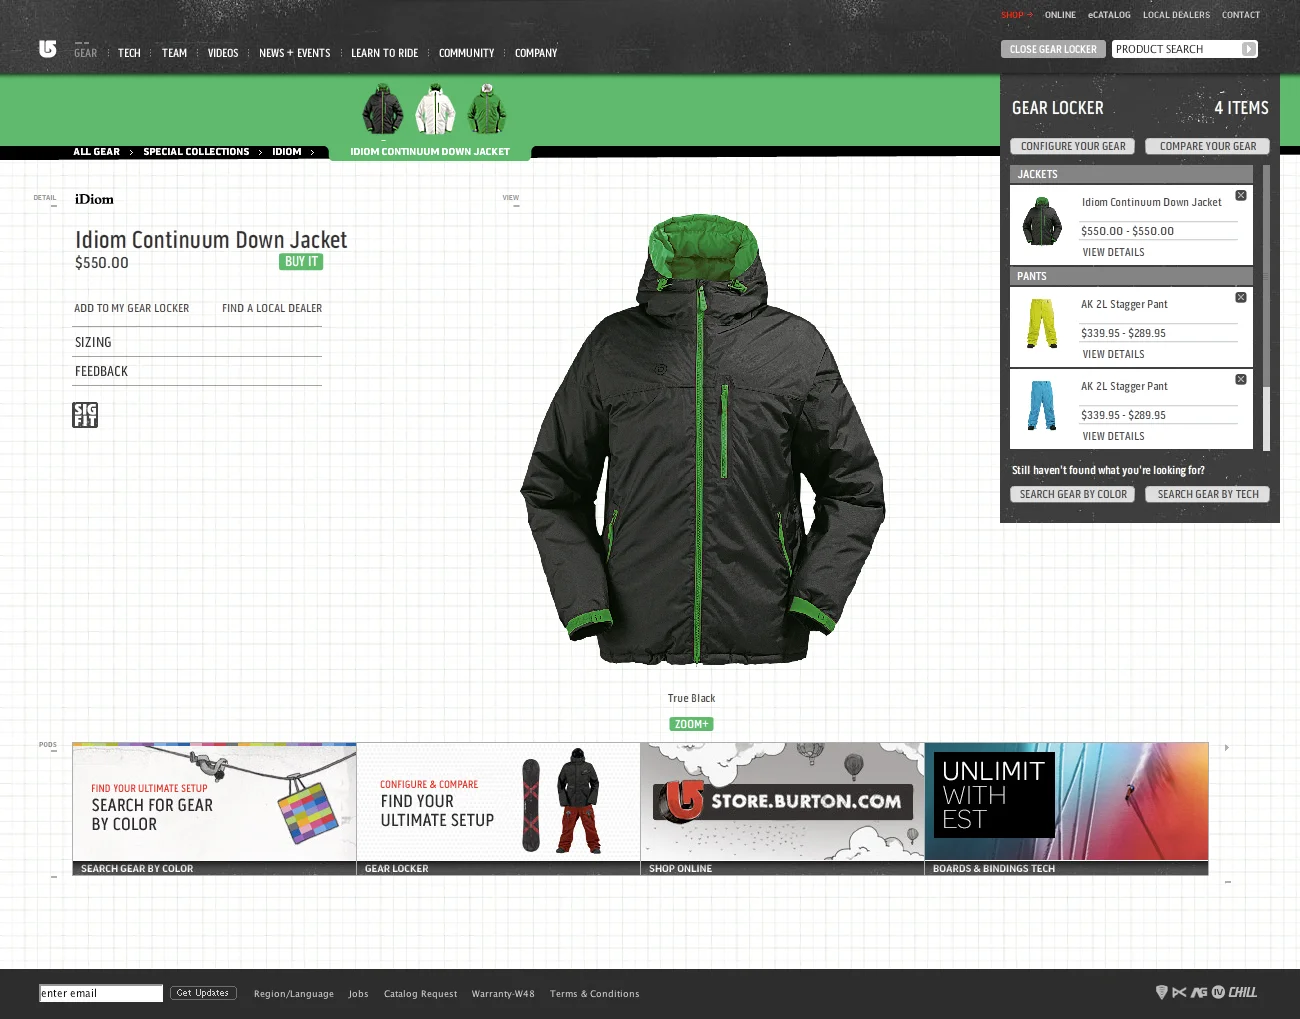Select the green jacket color thumbnail

pos(487,109)
